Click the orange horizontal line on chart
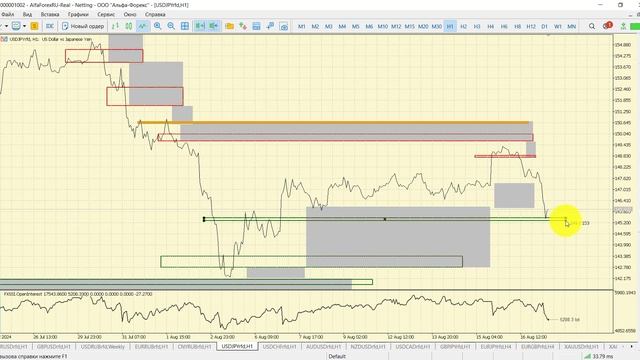640x360 pixels. tap(334, 122)
